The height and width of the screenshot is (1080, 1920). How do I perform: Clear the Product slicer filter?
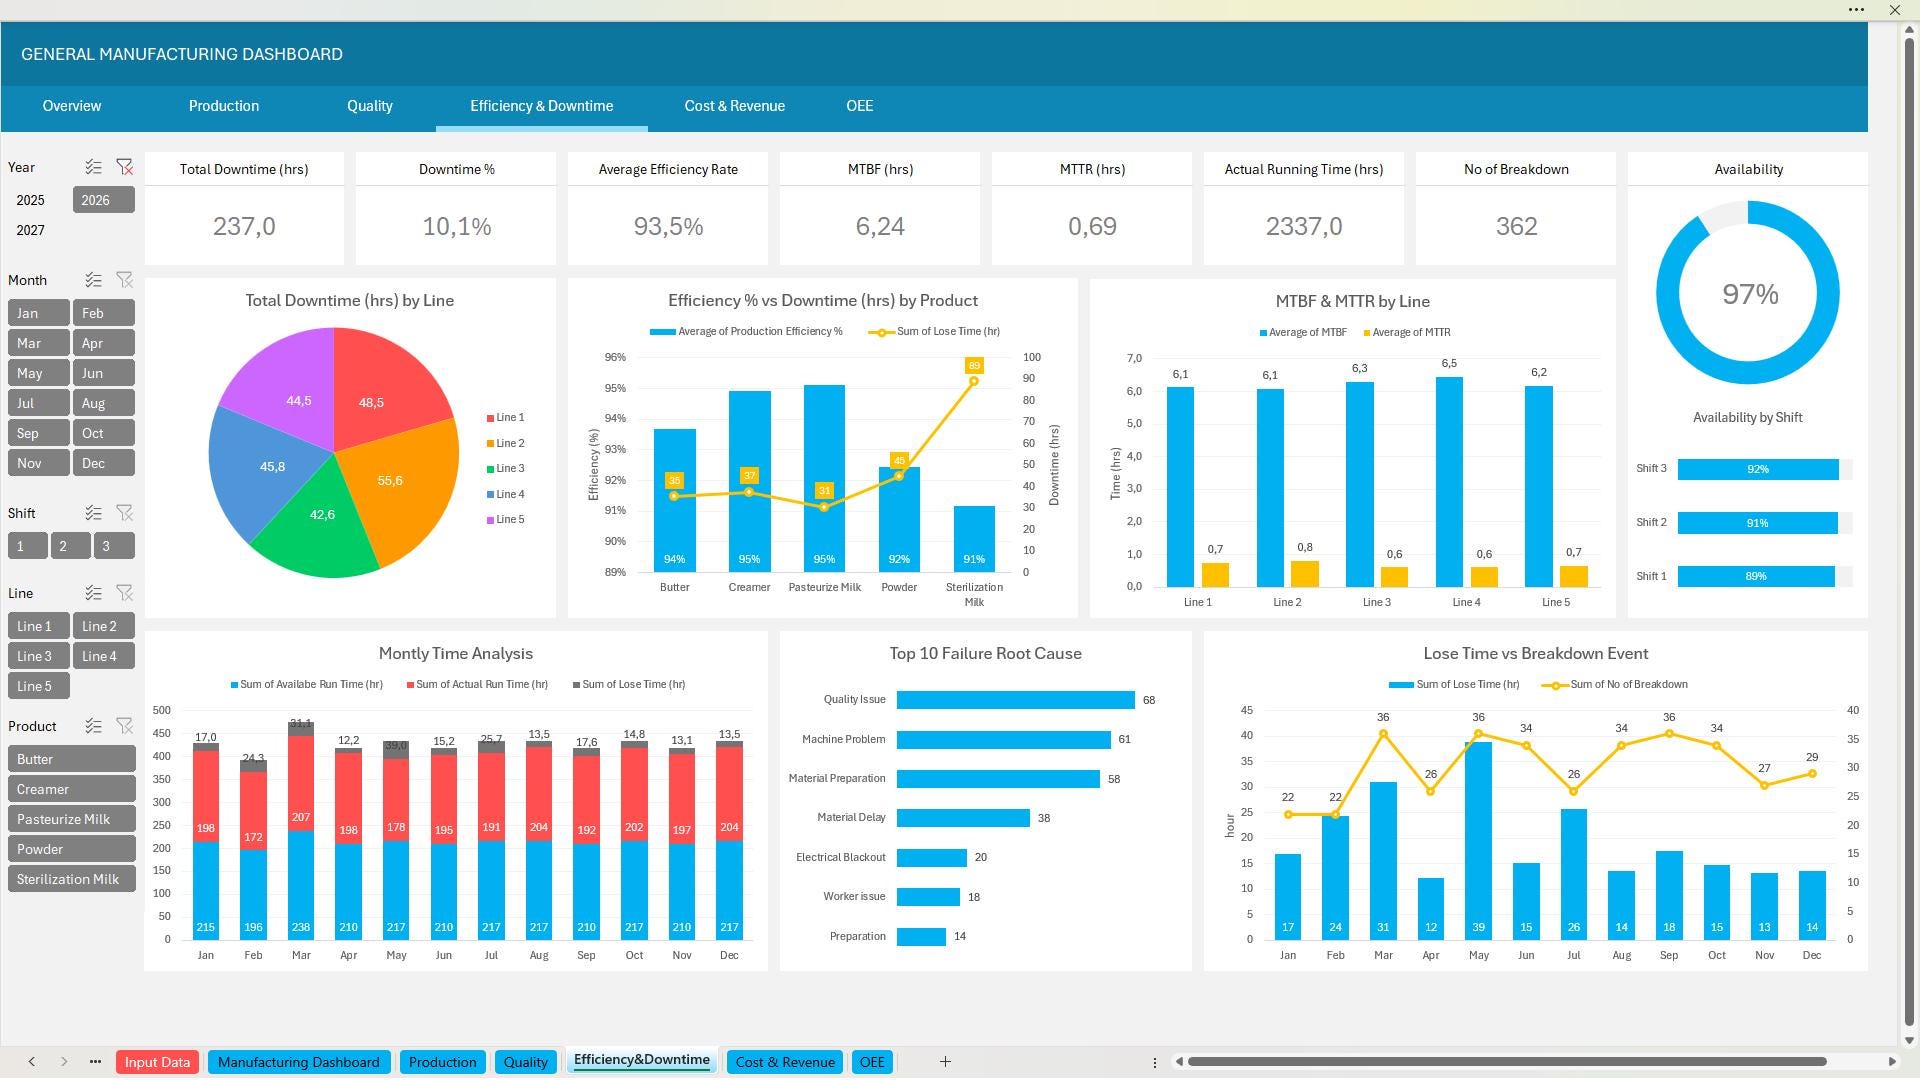pos(124,726)
